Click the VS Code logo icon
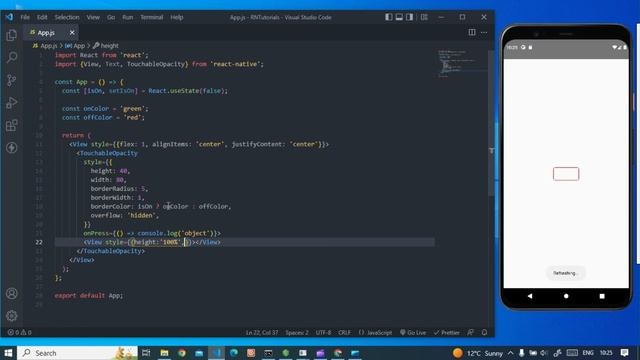Image resolution: width=640 pixels, height=360 pixels. tap(9, 17)
